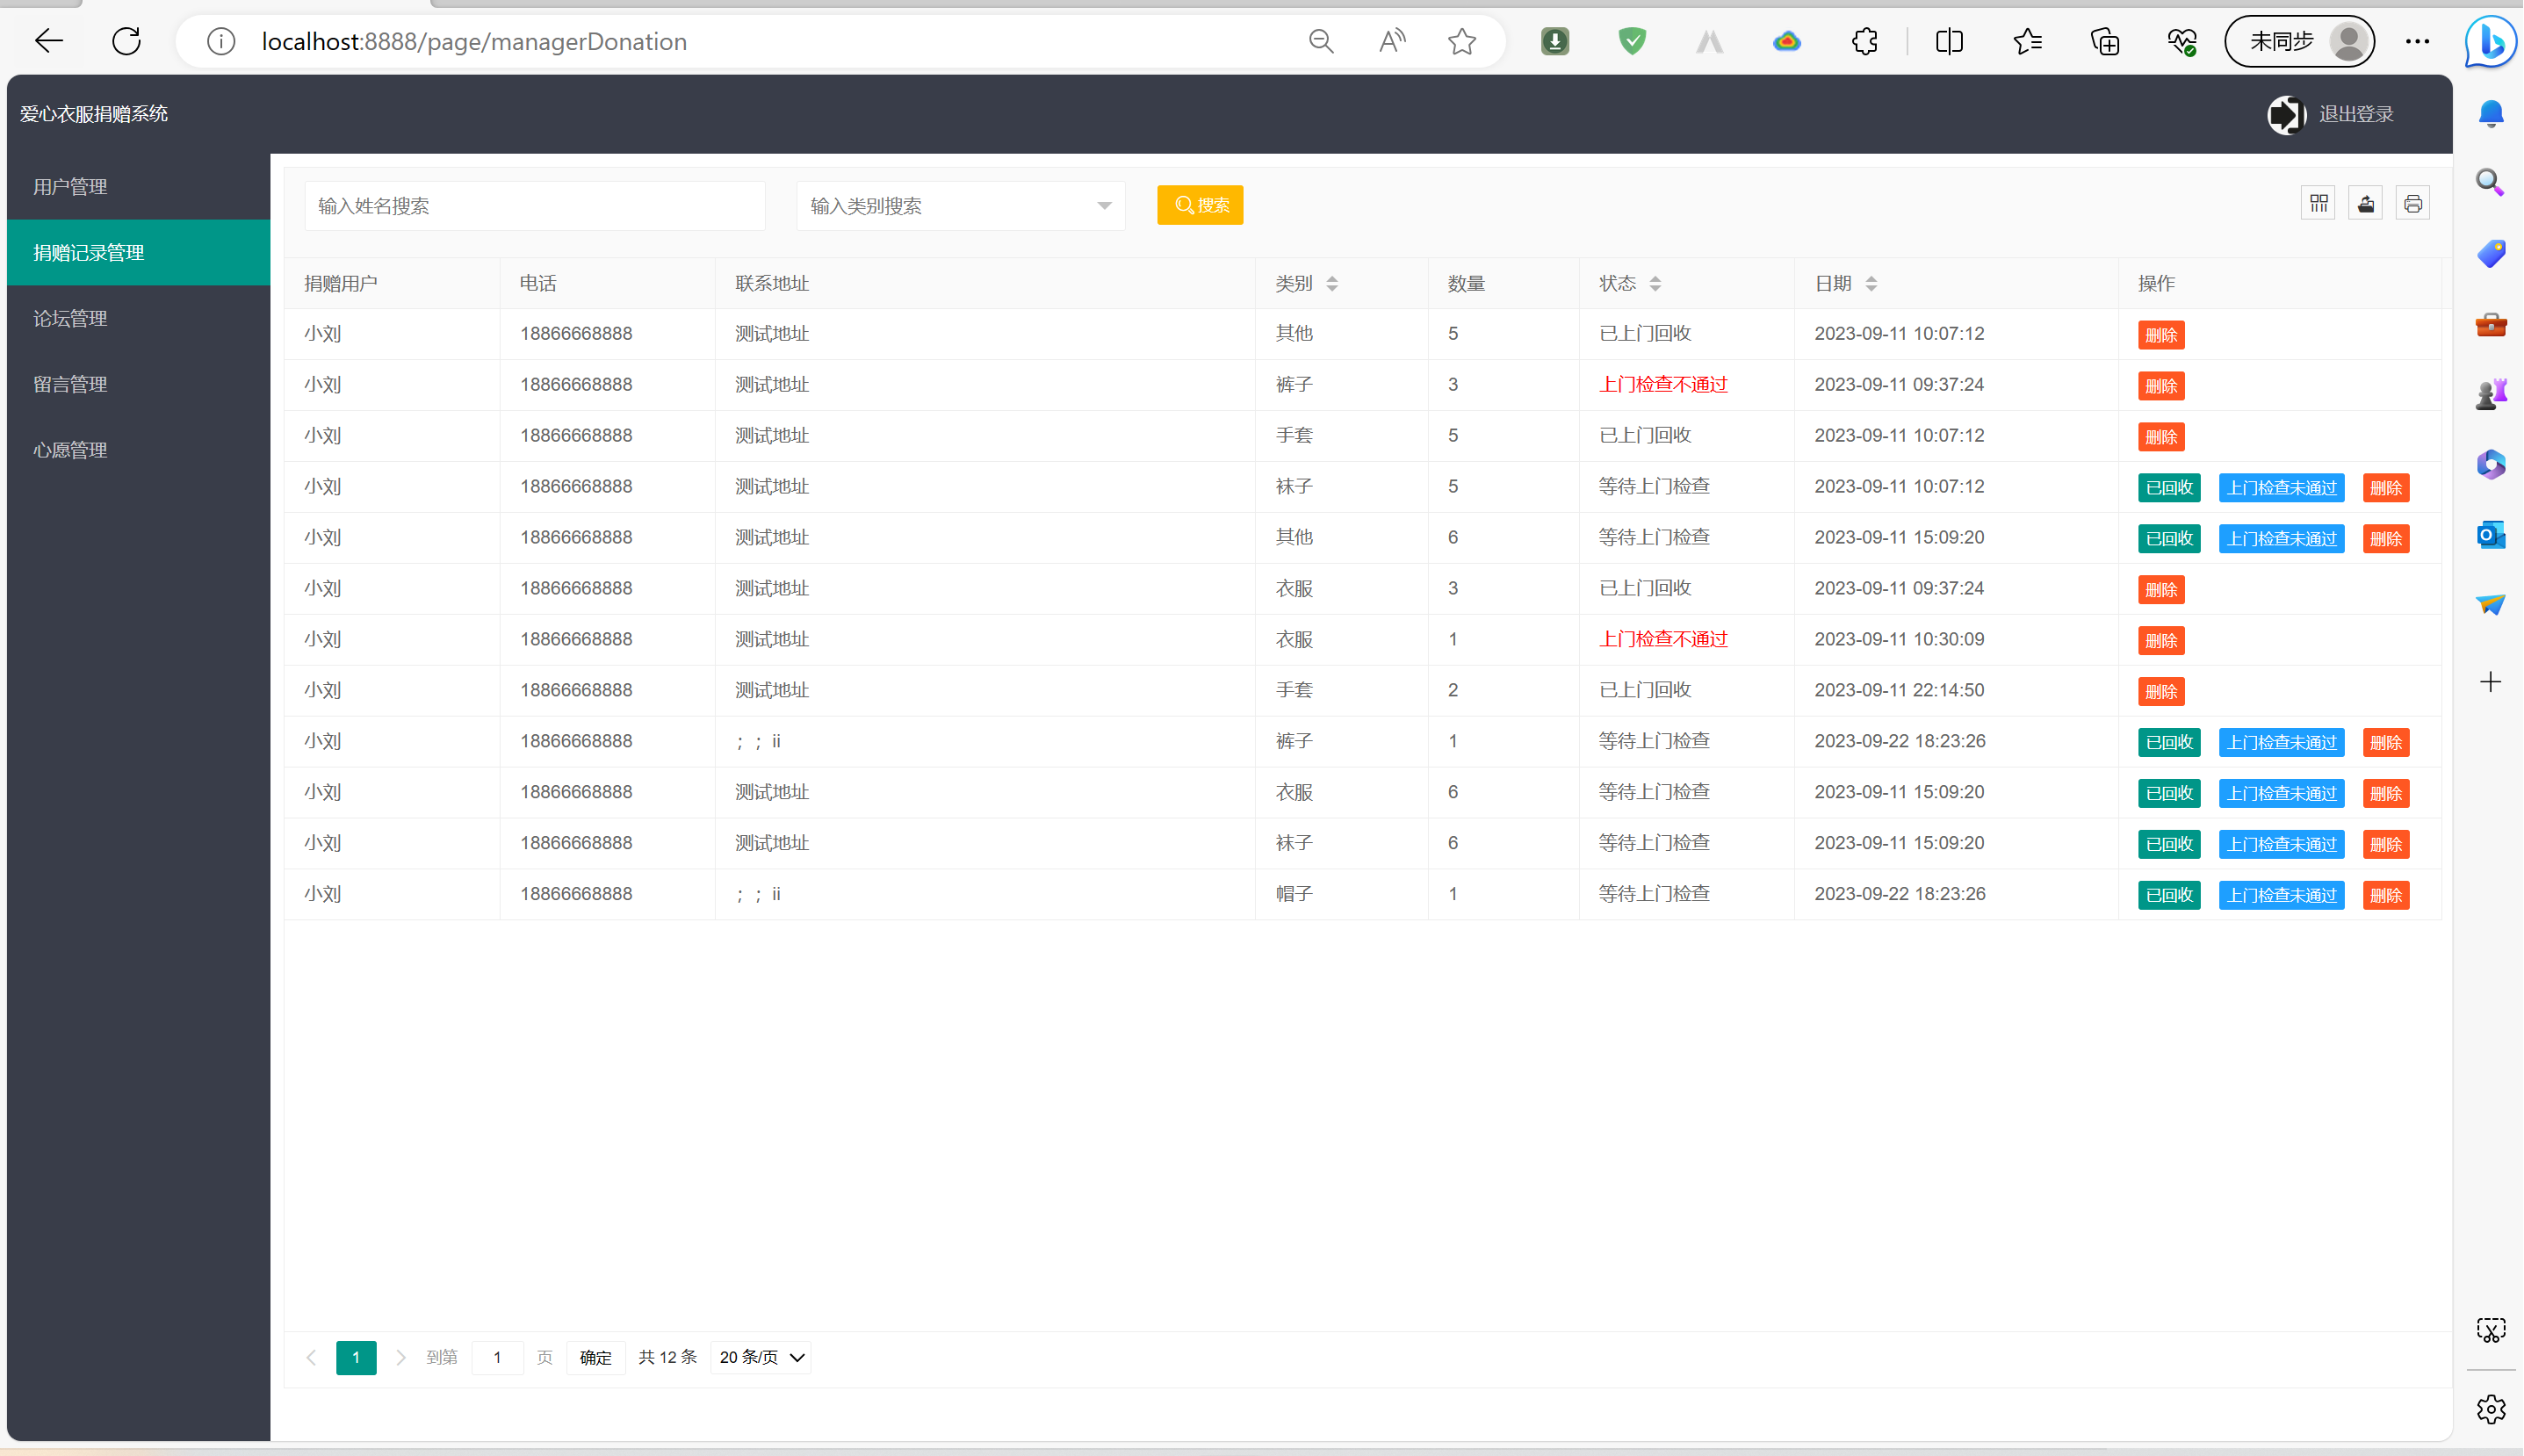Click the table print icon
Screen dimensions: 2524x1456
pyautogui.click(x=2412, y=204)
